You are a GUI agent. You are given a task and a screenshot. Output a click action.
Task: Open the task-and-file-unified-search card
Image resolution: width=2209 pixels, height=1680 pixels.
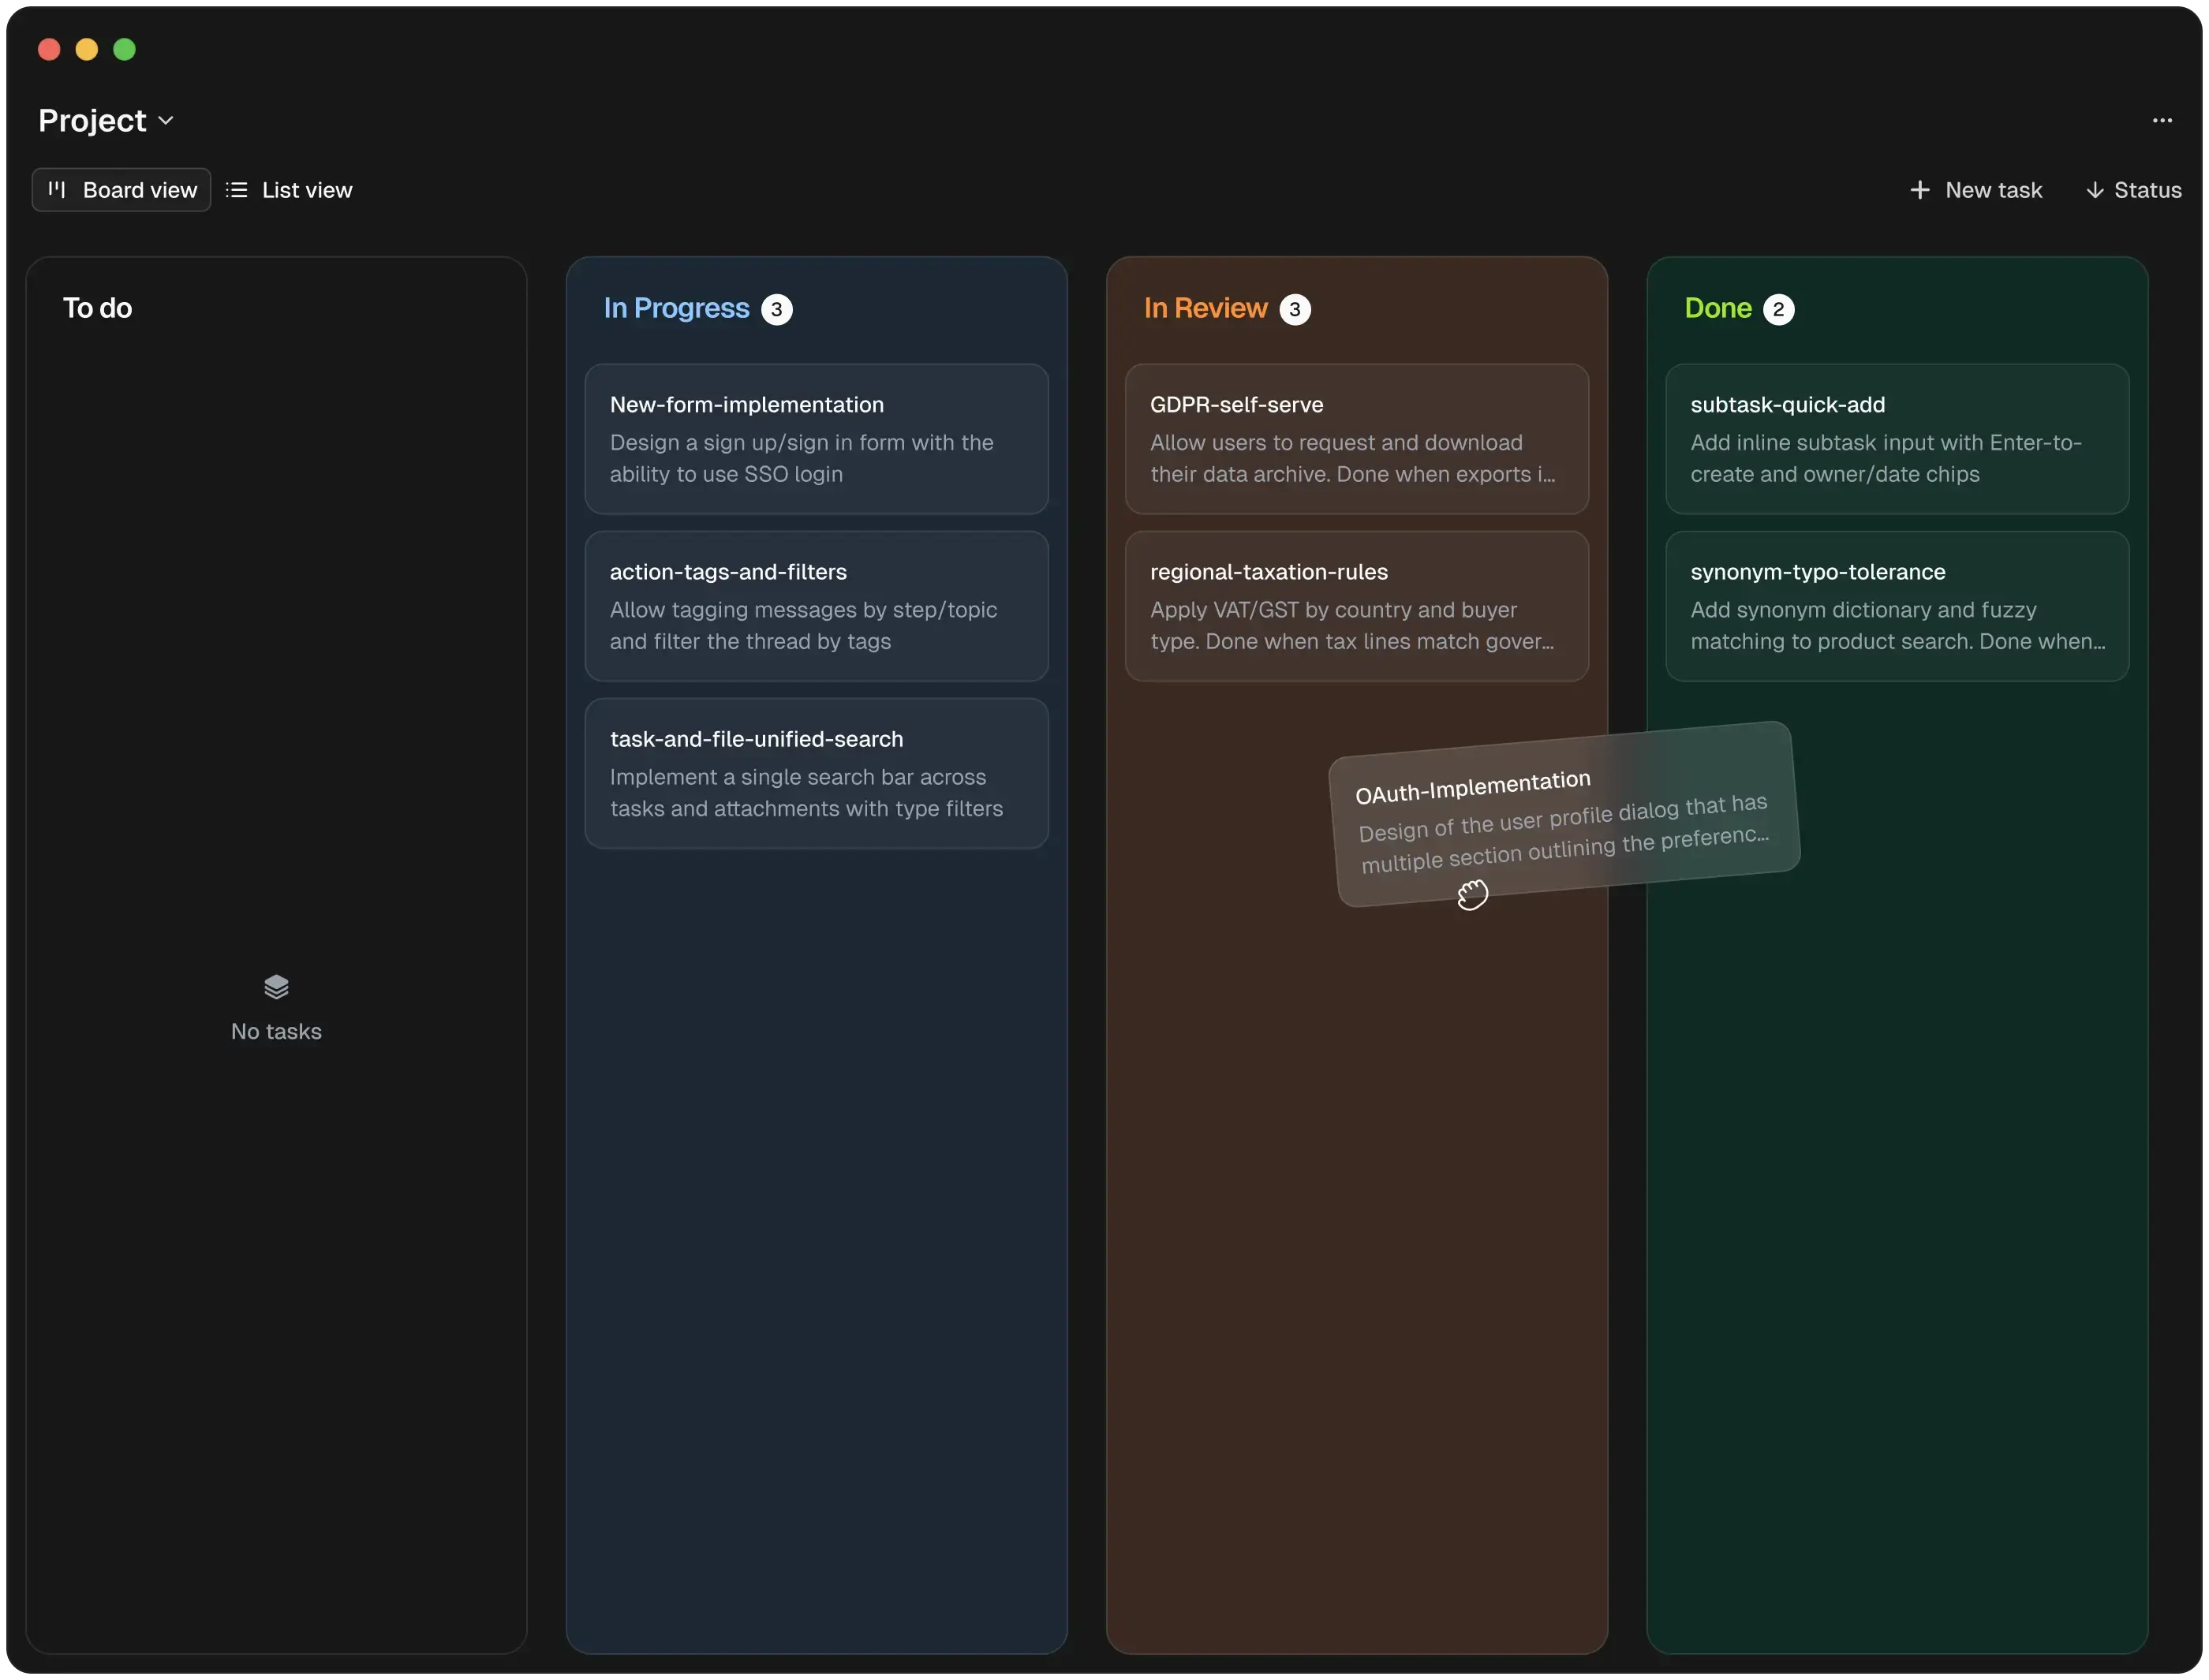816,773
